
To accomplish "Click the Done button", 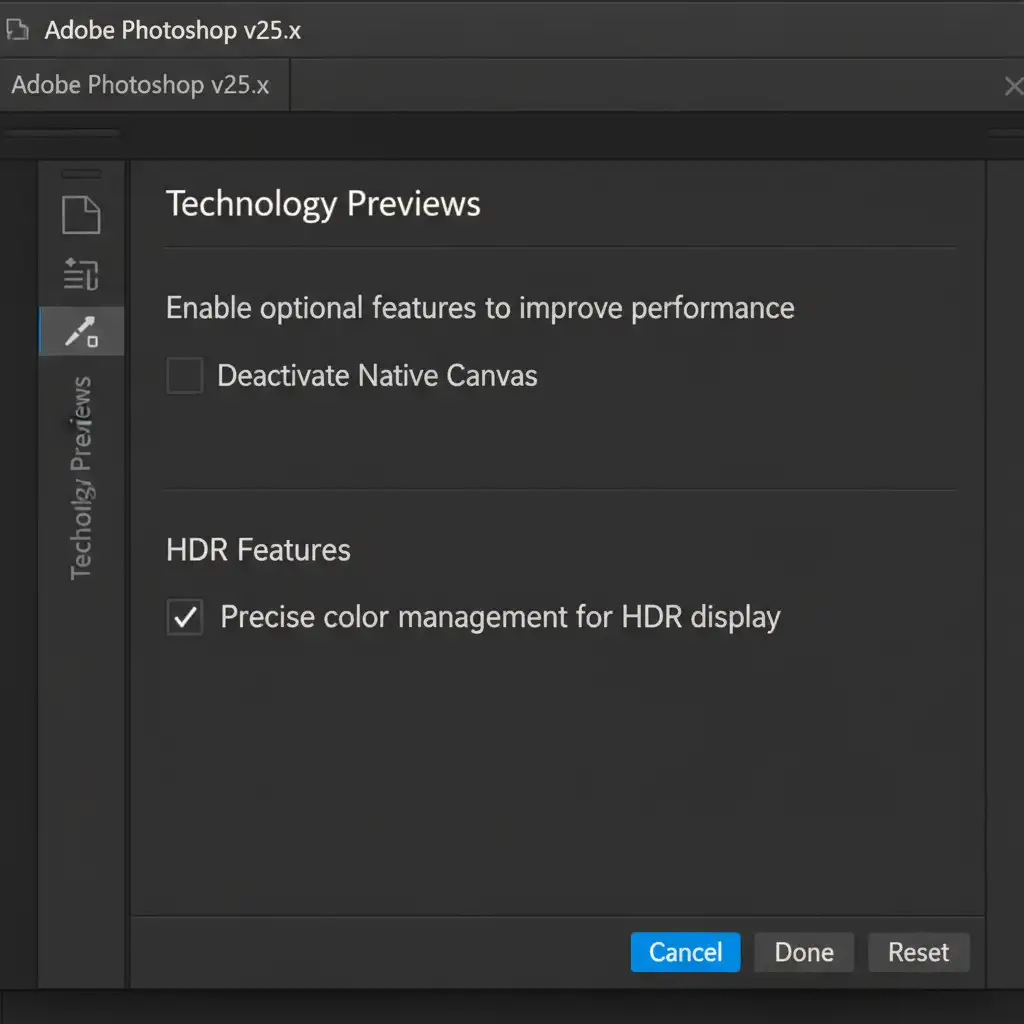I will (x=803, y=952).
